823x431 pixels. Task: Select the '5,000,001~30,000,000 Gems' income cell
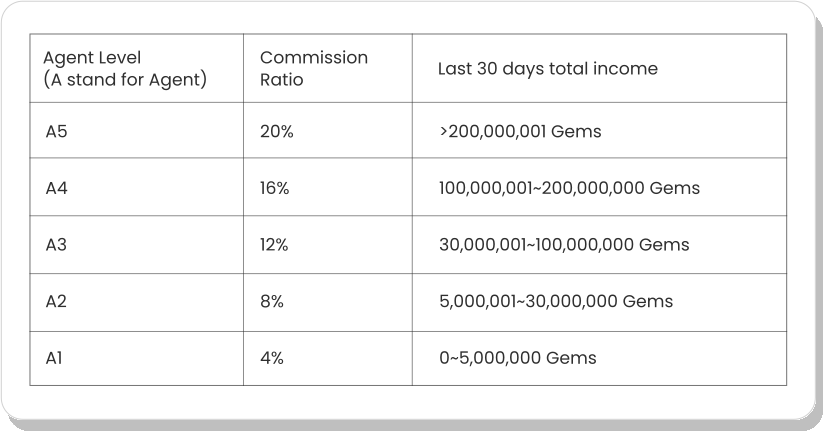click(x=555, y=301)
